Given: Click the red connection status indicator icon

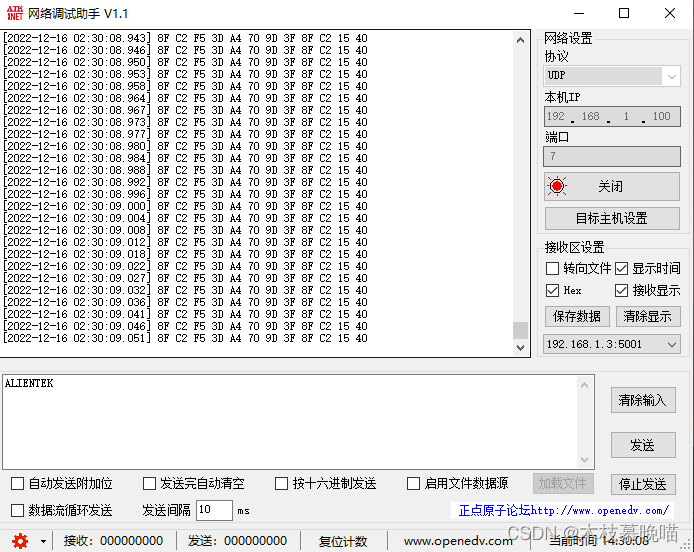Looking at the screenshot, I should [557, 186].
